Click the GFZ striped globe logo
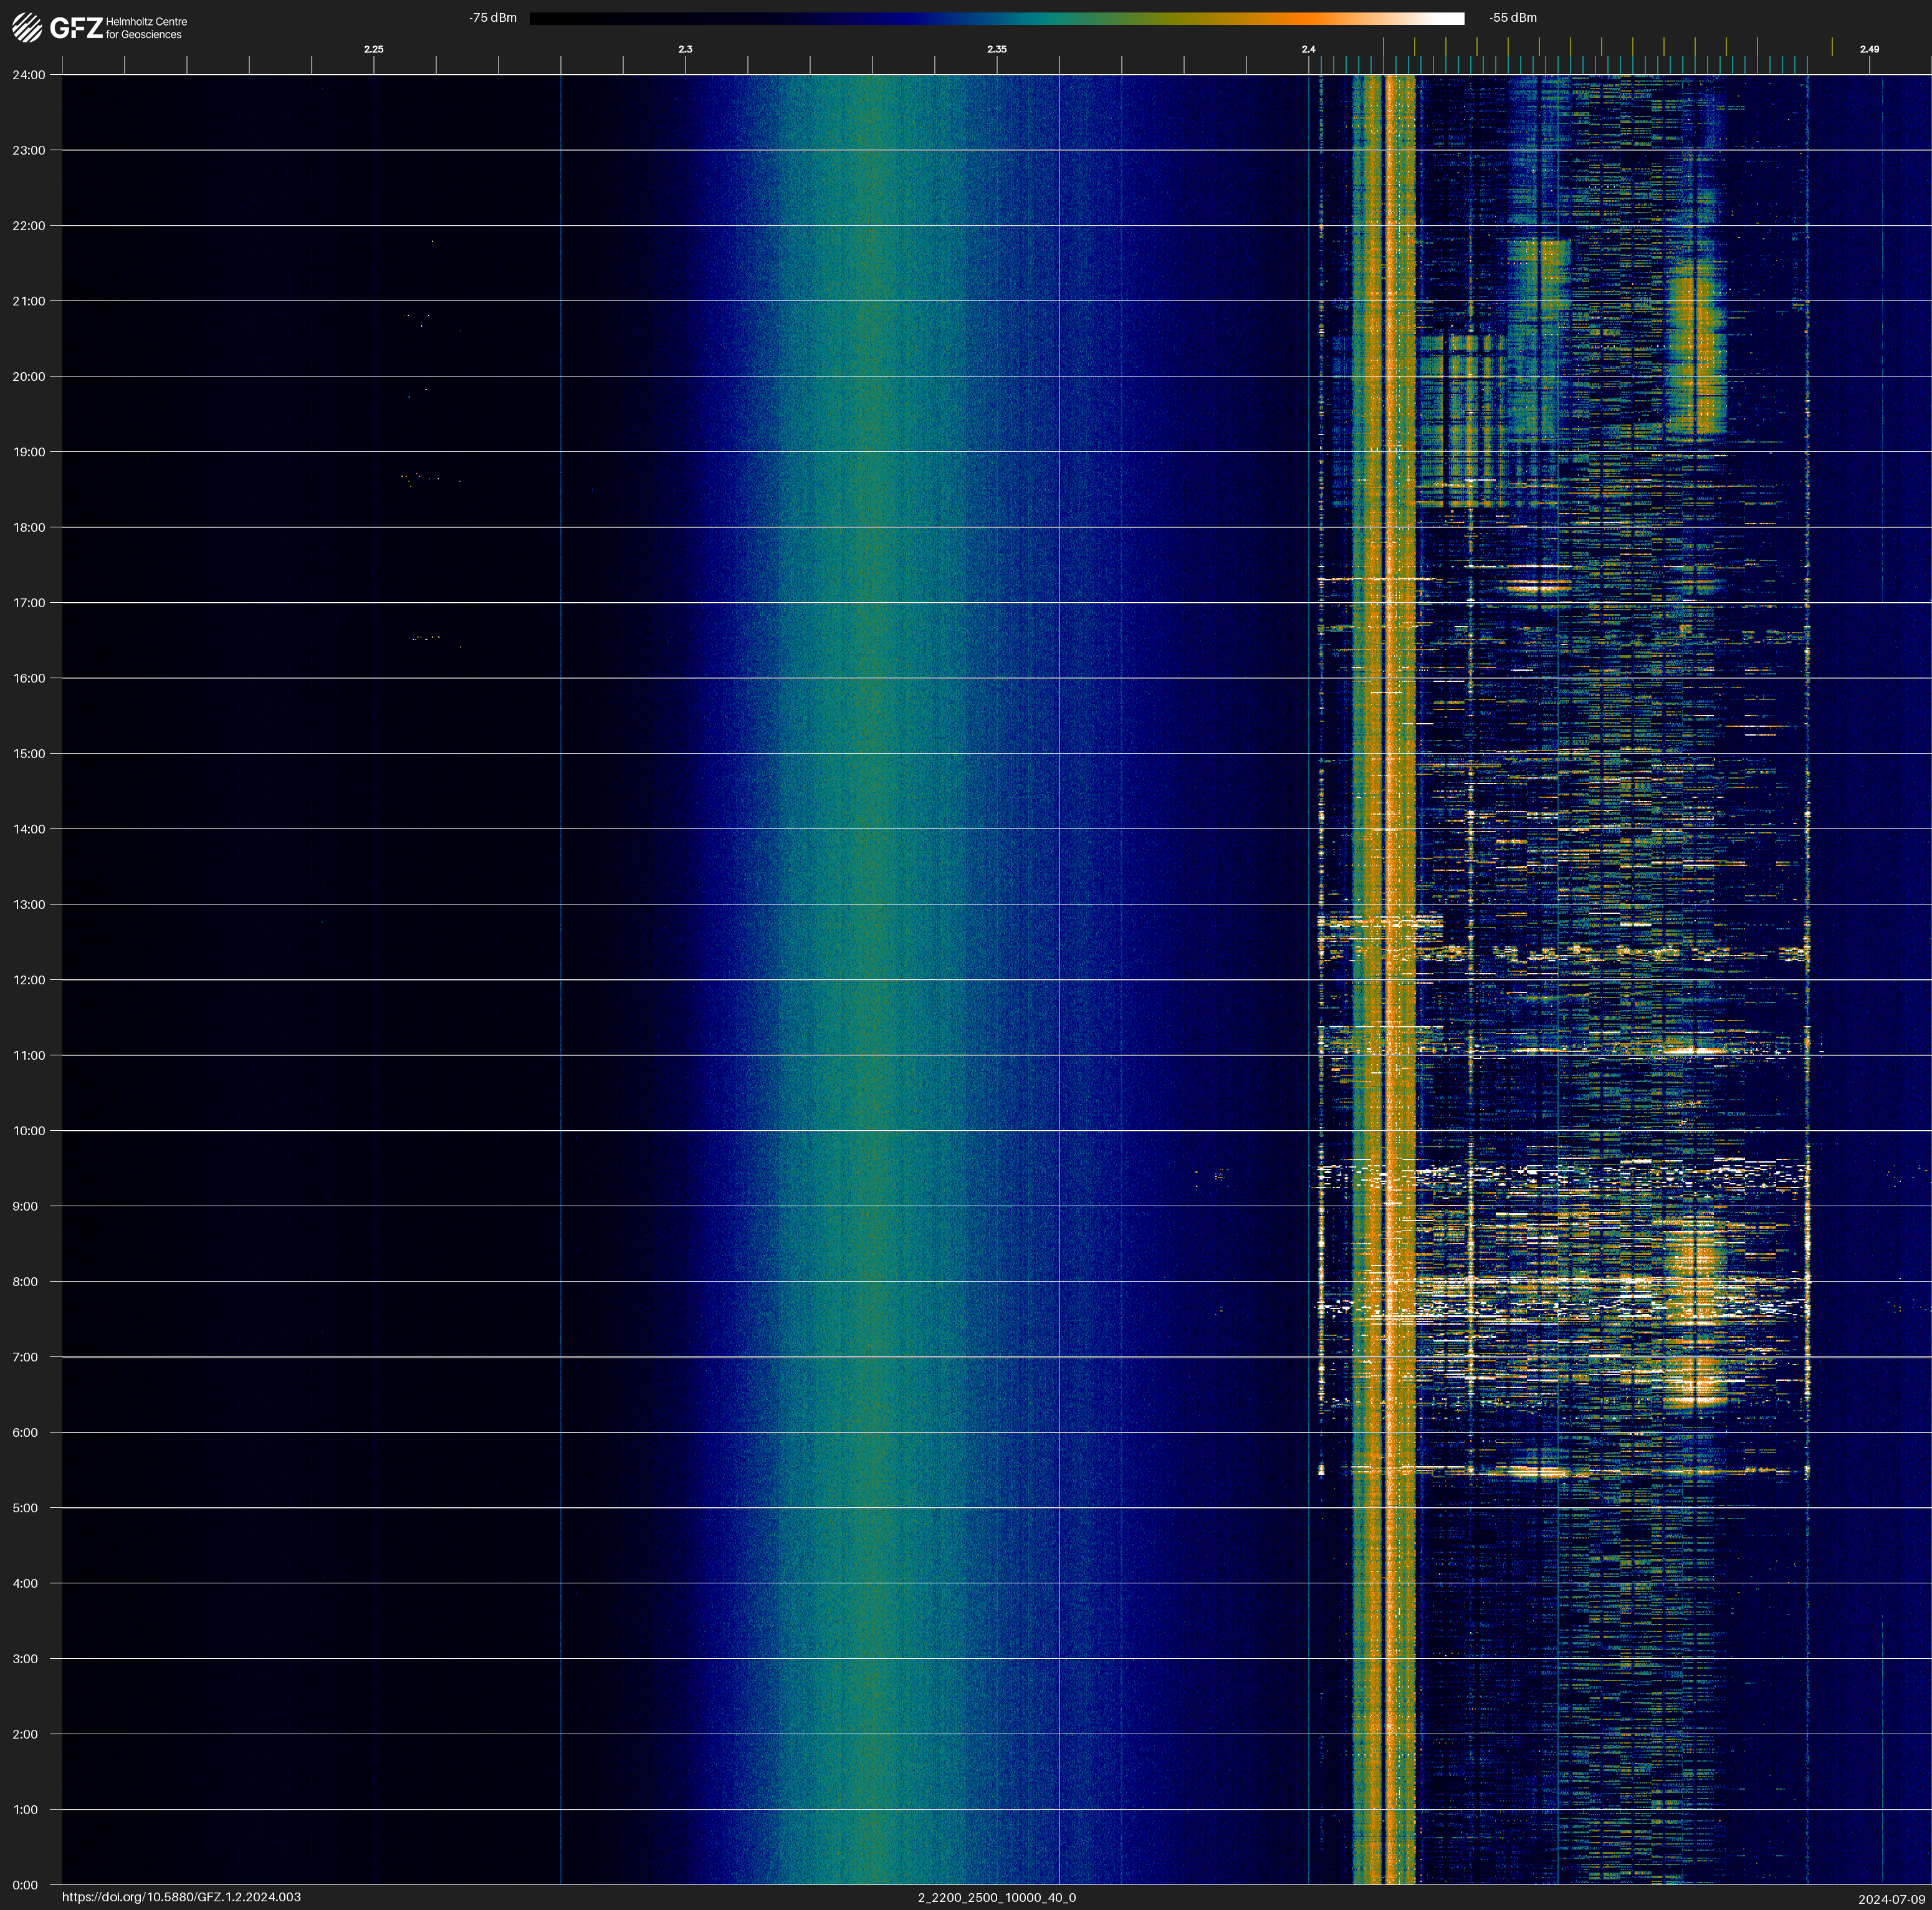This screenshot has height=1910, width=1932. pos(27,28)
